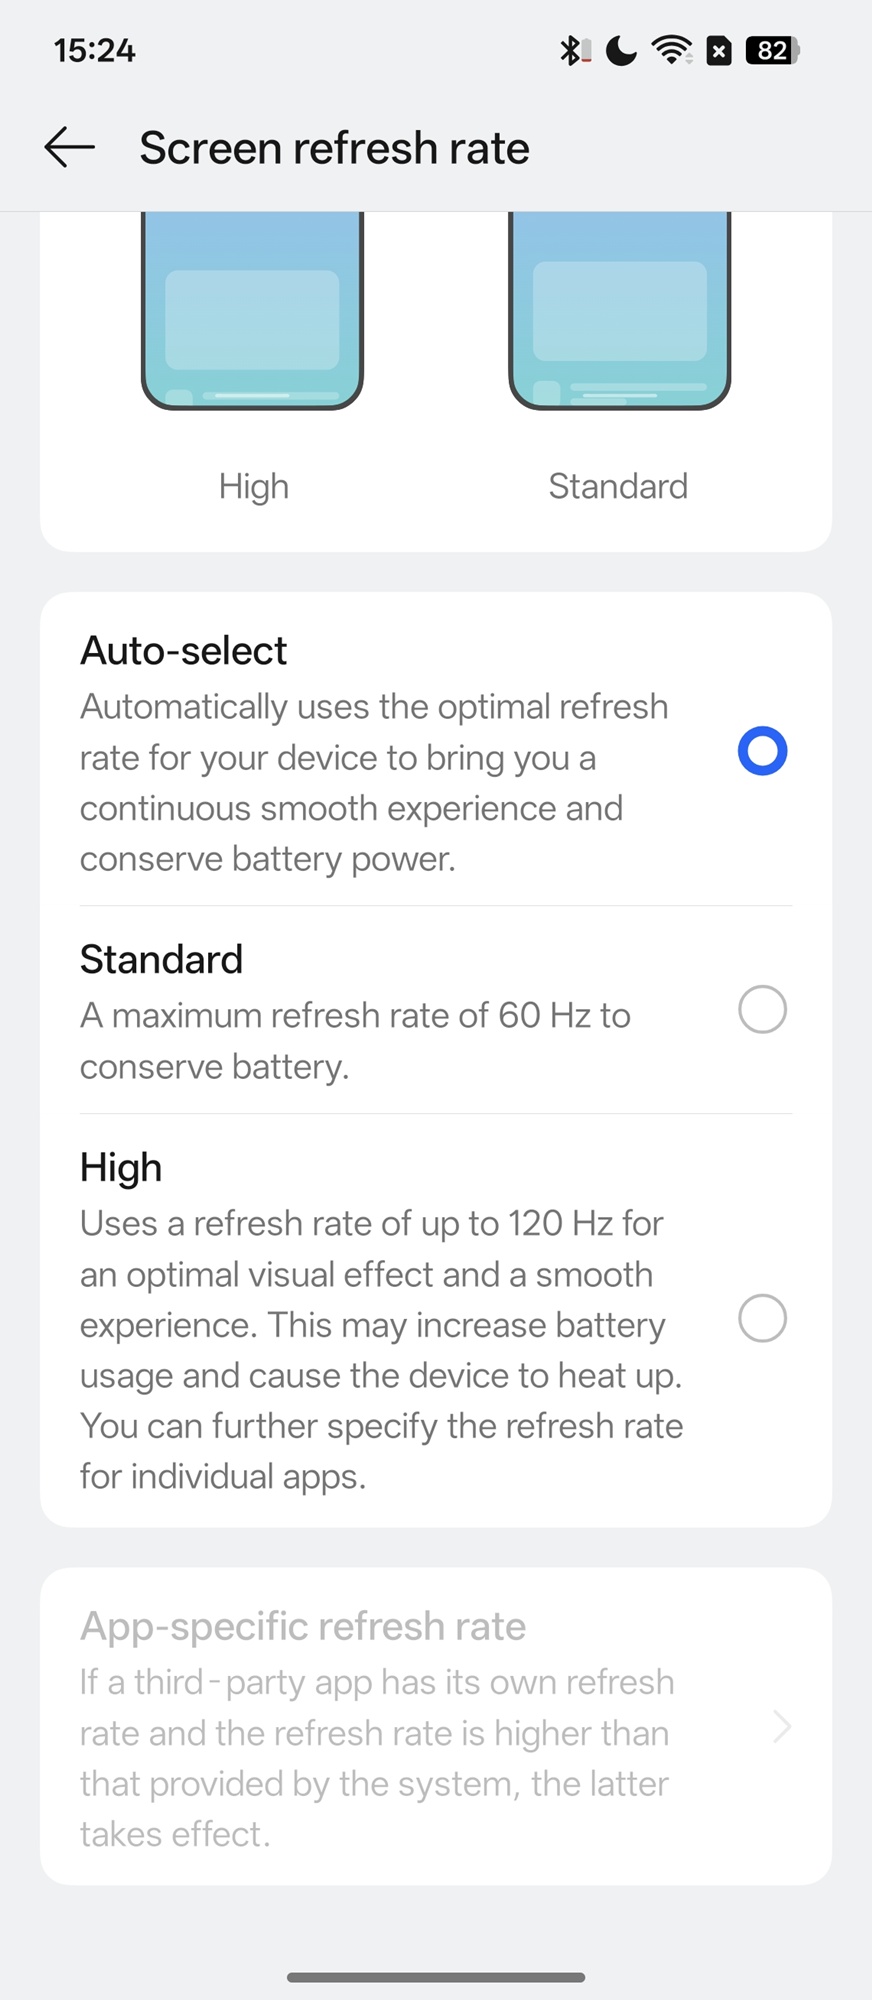Tap the Do Not Disturb moon icon
The height and width of the screenshot is (2000, 872).
(x=621, y=50)
